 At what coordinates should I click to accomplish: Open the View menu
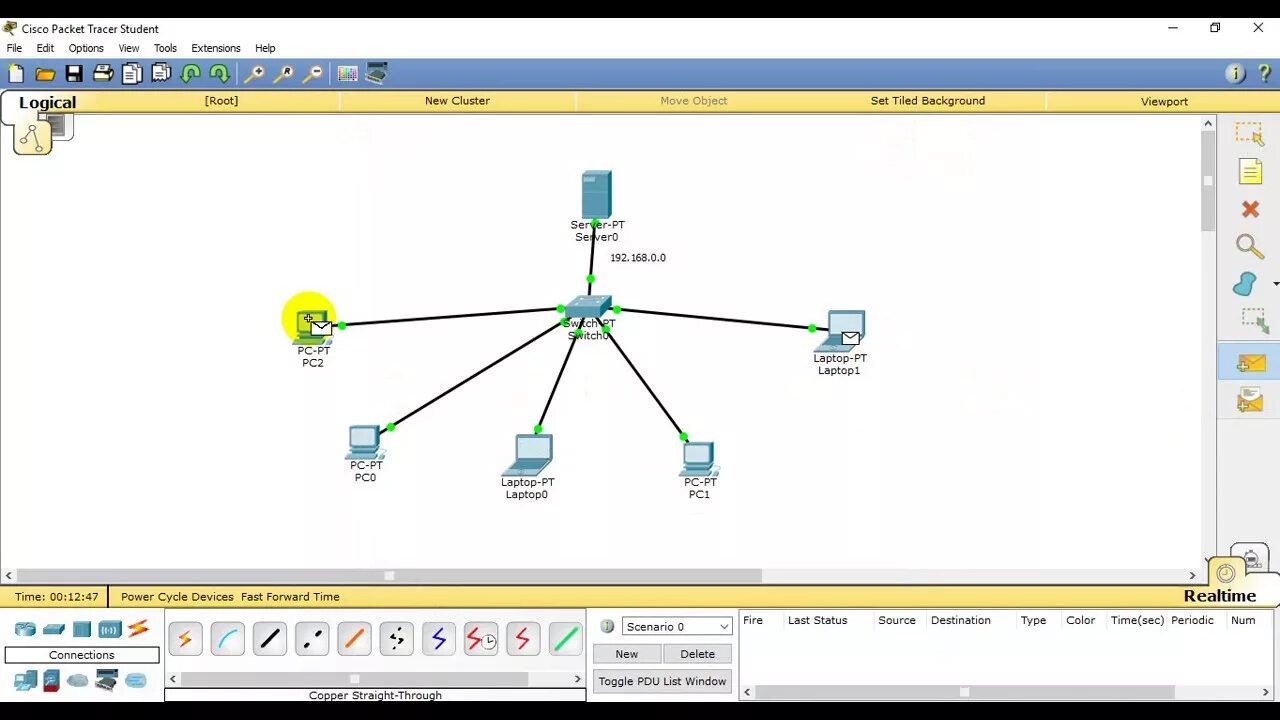[129, 48]
